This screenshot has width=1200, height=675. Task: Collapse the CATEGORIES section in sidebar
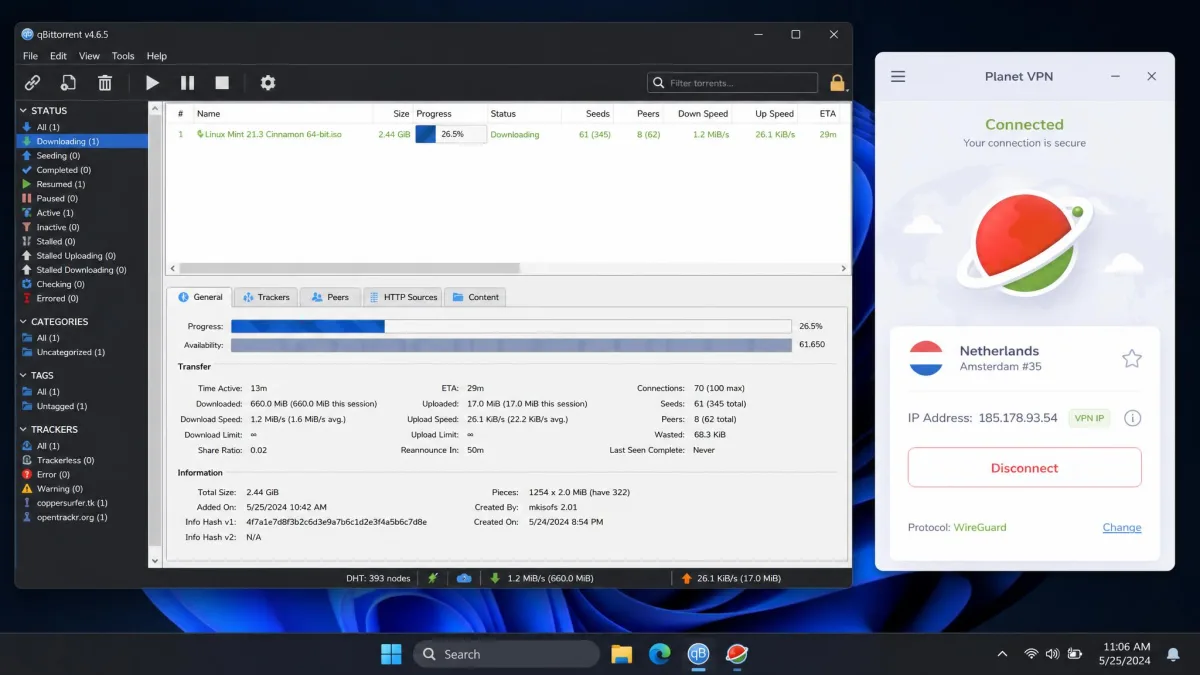pyautogui.click(x=24, y=322)
